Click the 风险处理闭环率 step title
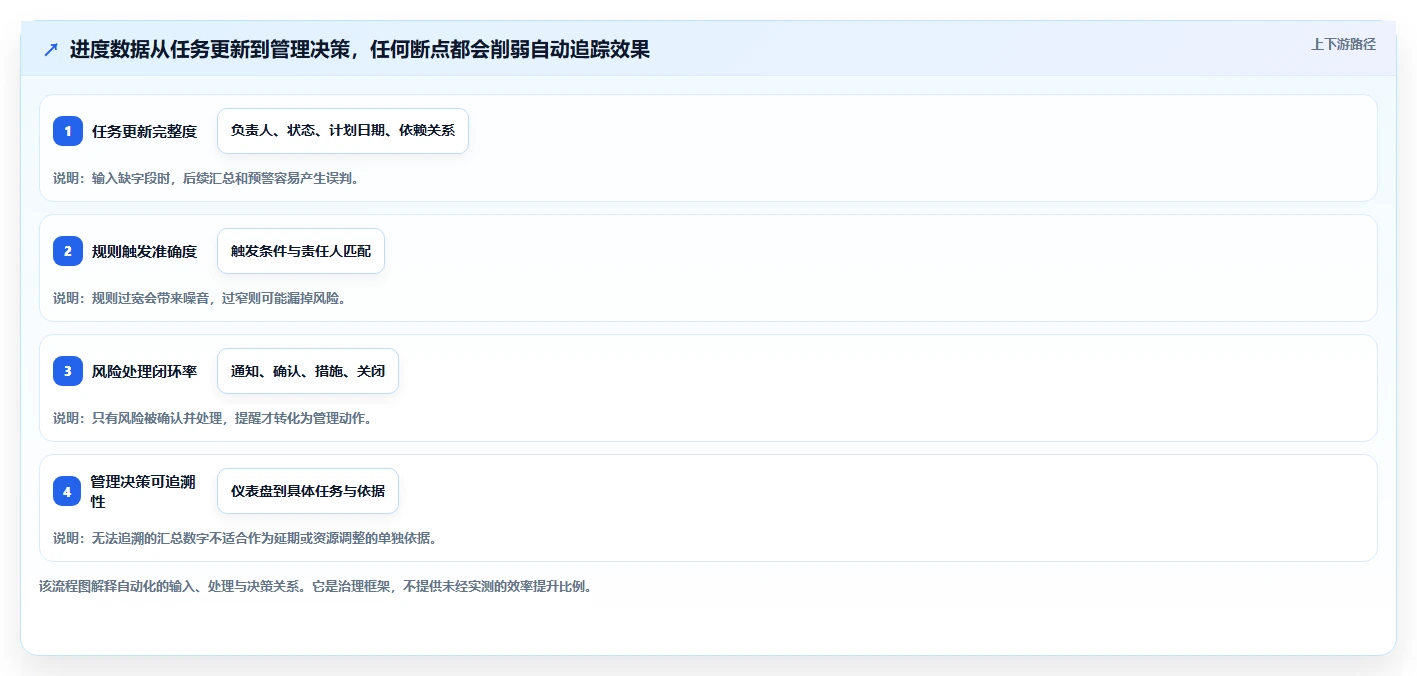The image size is (1417, 676). coord(144,371)
